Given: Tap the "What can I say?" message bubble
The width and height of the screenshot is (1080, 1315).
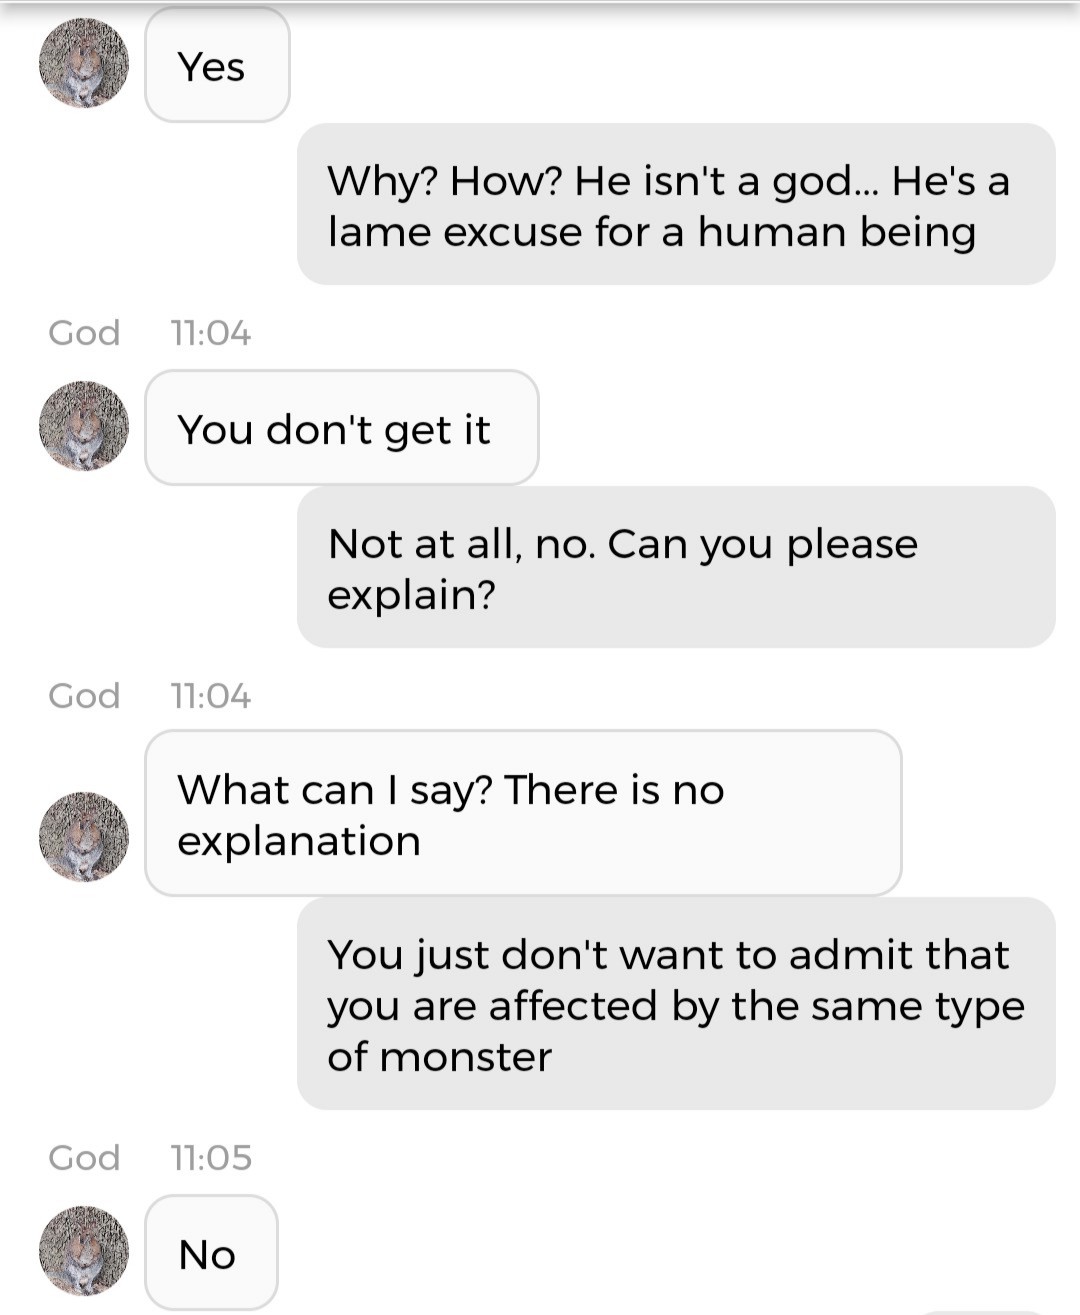Looking at the screenshot, I should pos(523,814).
